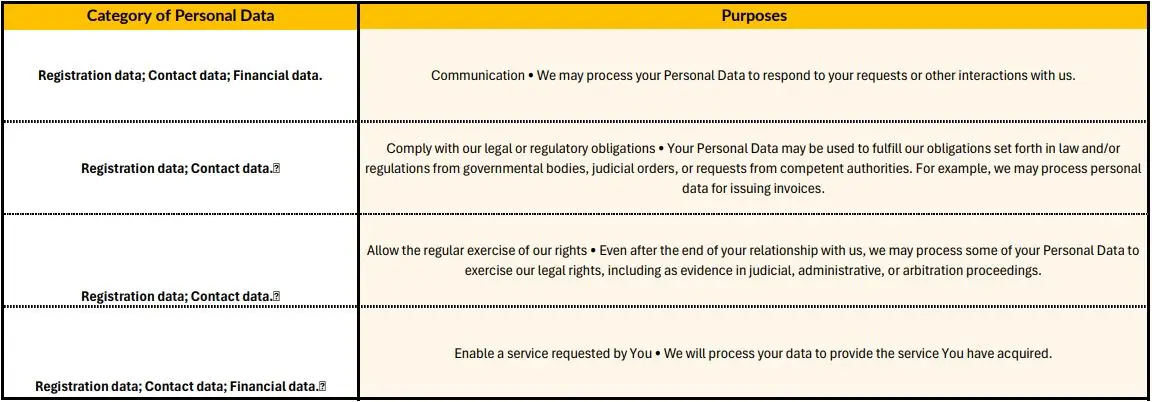Click the glyph box after Financial data in the last row
The width and height of the screenshot is (1152, 402).
pyautogui.click(x=322, y=386)
